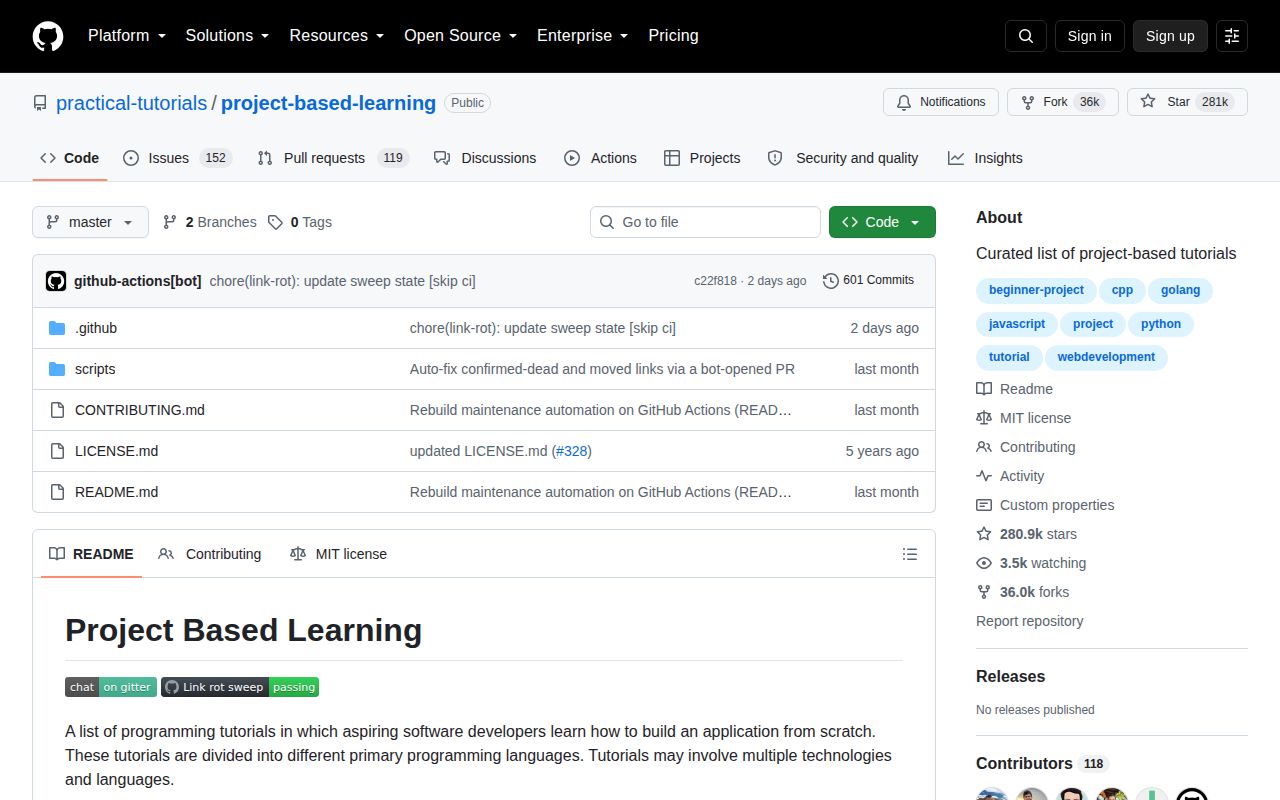Open the Pricing link
This screenshot has width=1280, height=800.
click(x=673, y=36)
